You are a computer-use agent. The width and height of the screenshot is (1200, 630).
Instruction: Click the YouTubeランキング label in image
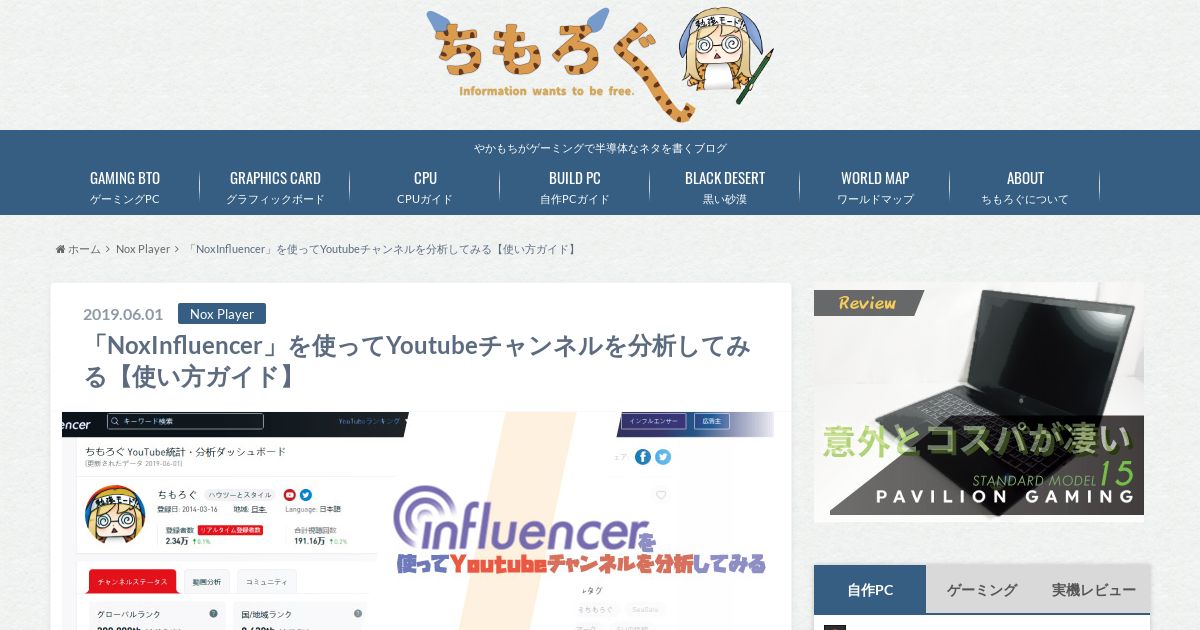368,421
